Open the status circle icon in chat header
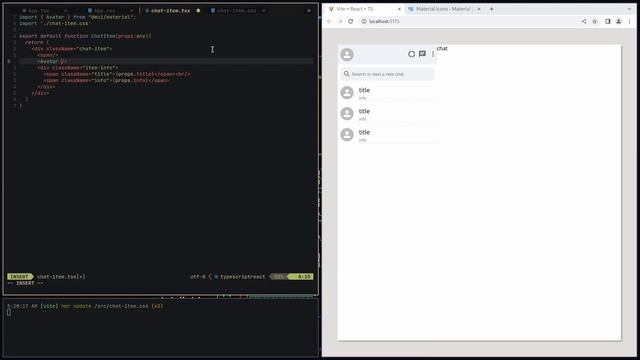Screen dimensions: 640x360 pyautogui.click(x=411, y=54)
